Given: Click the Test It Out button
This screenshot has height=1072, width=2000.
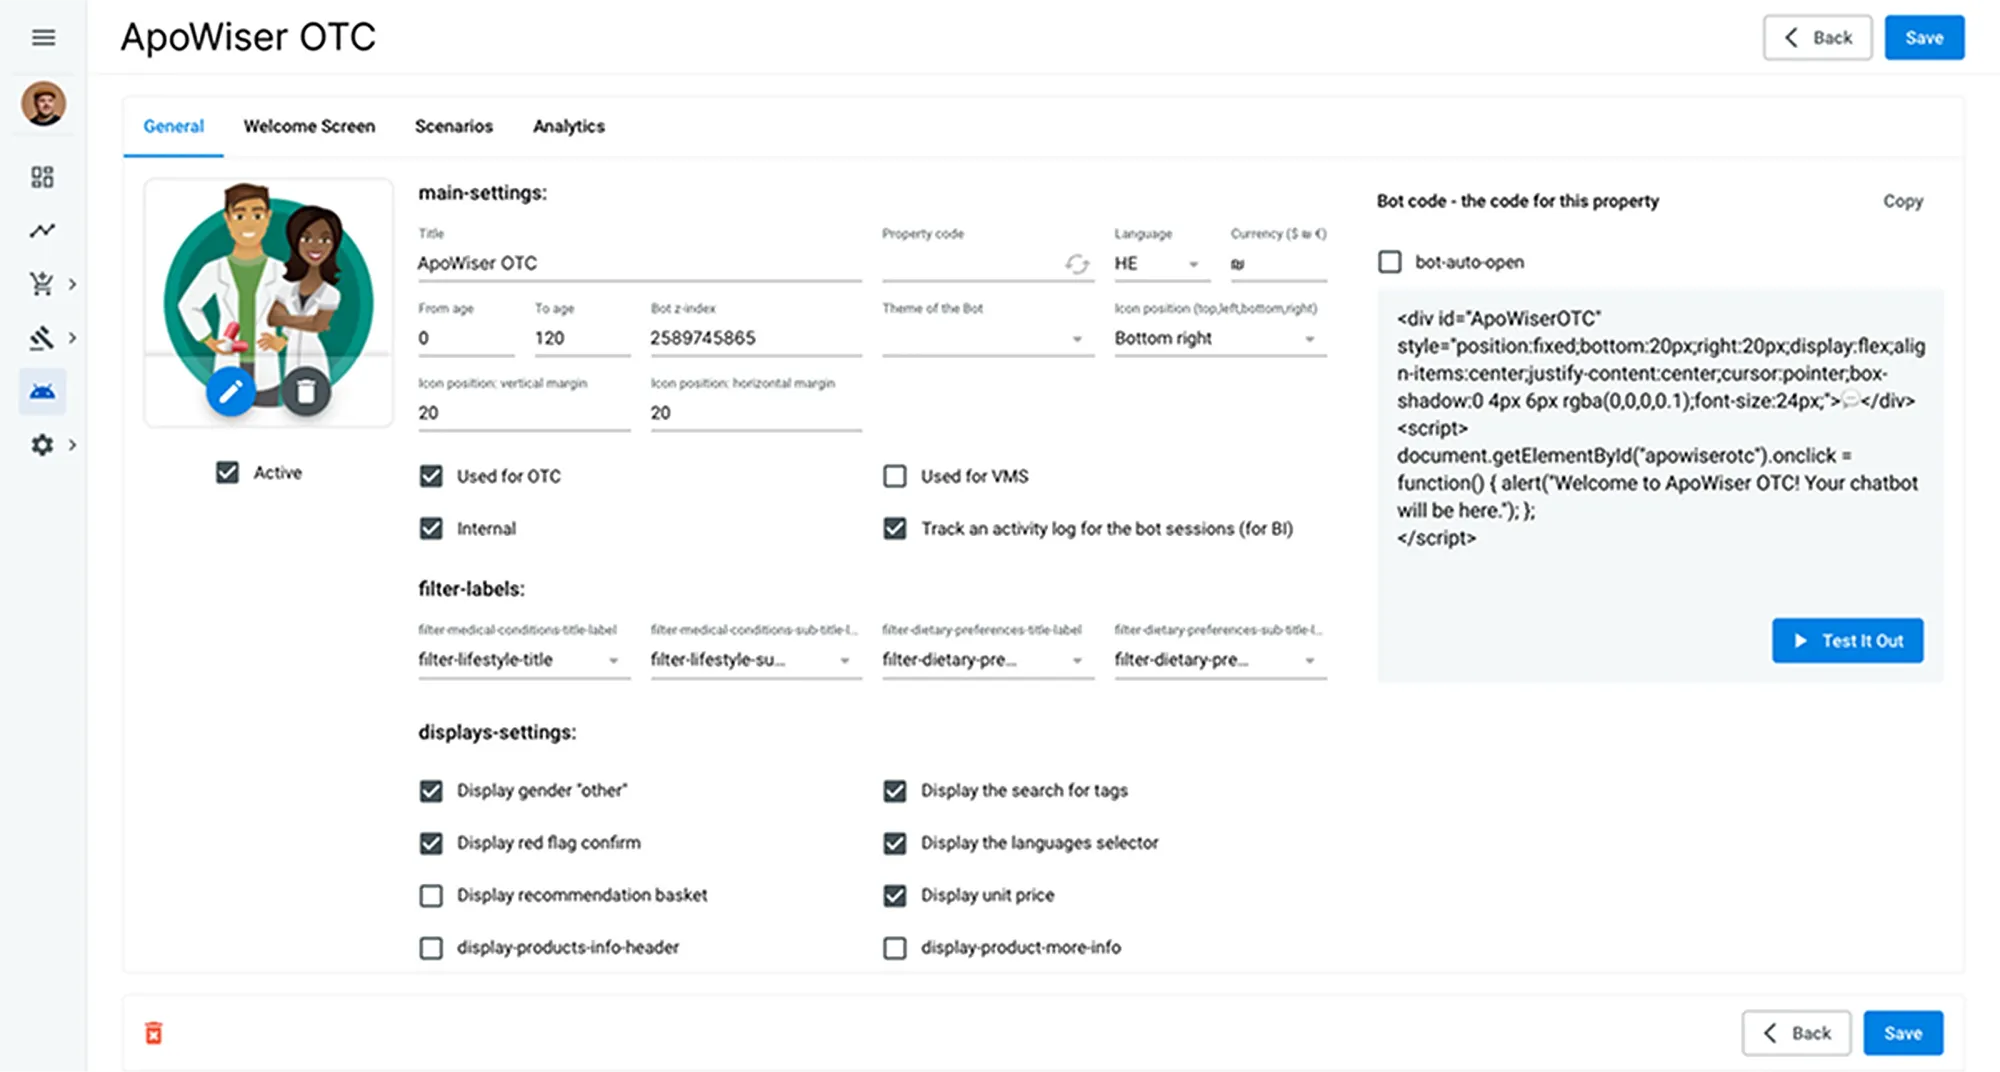Looking at the screenshot, I should tap(1847, 641).
